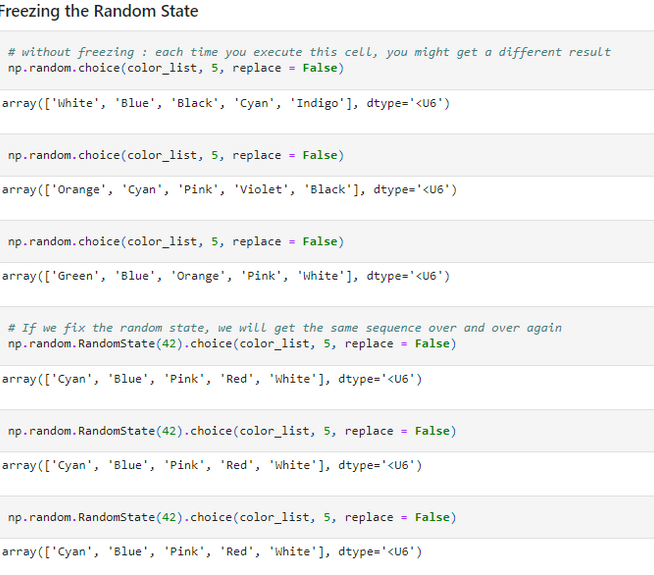Screen dimensions: 654x575
Task: Click the Freezing the Random State heading
Action: (98, 11)
